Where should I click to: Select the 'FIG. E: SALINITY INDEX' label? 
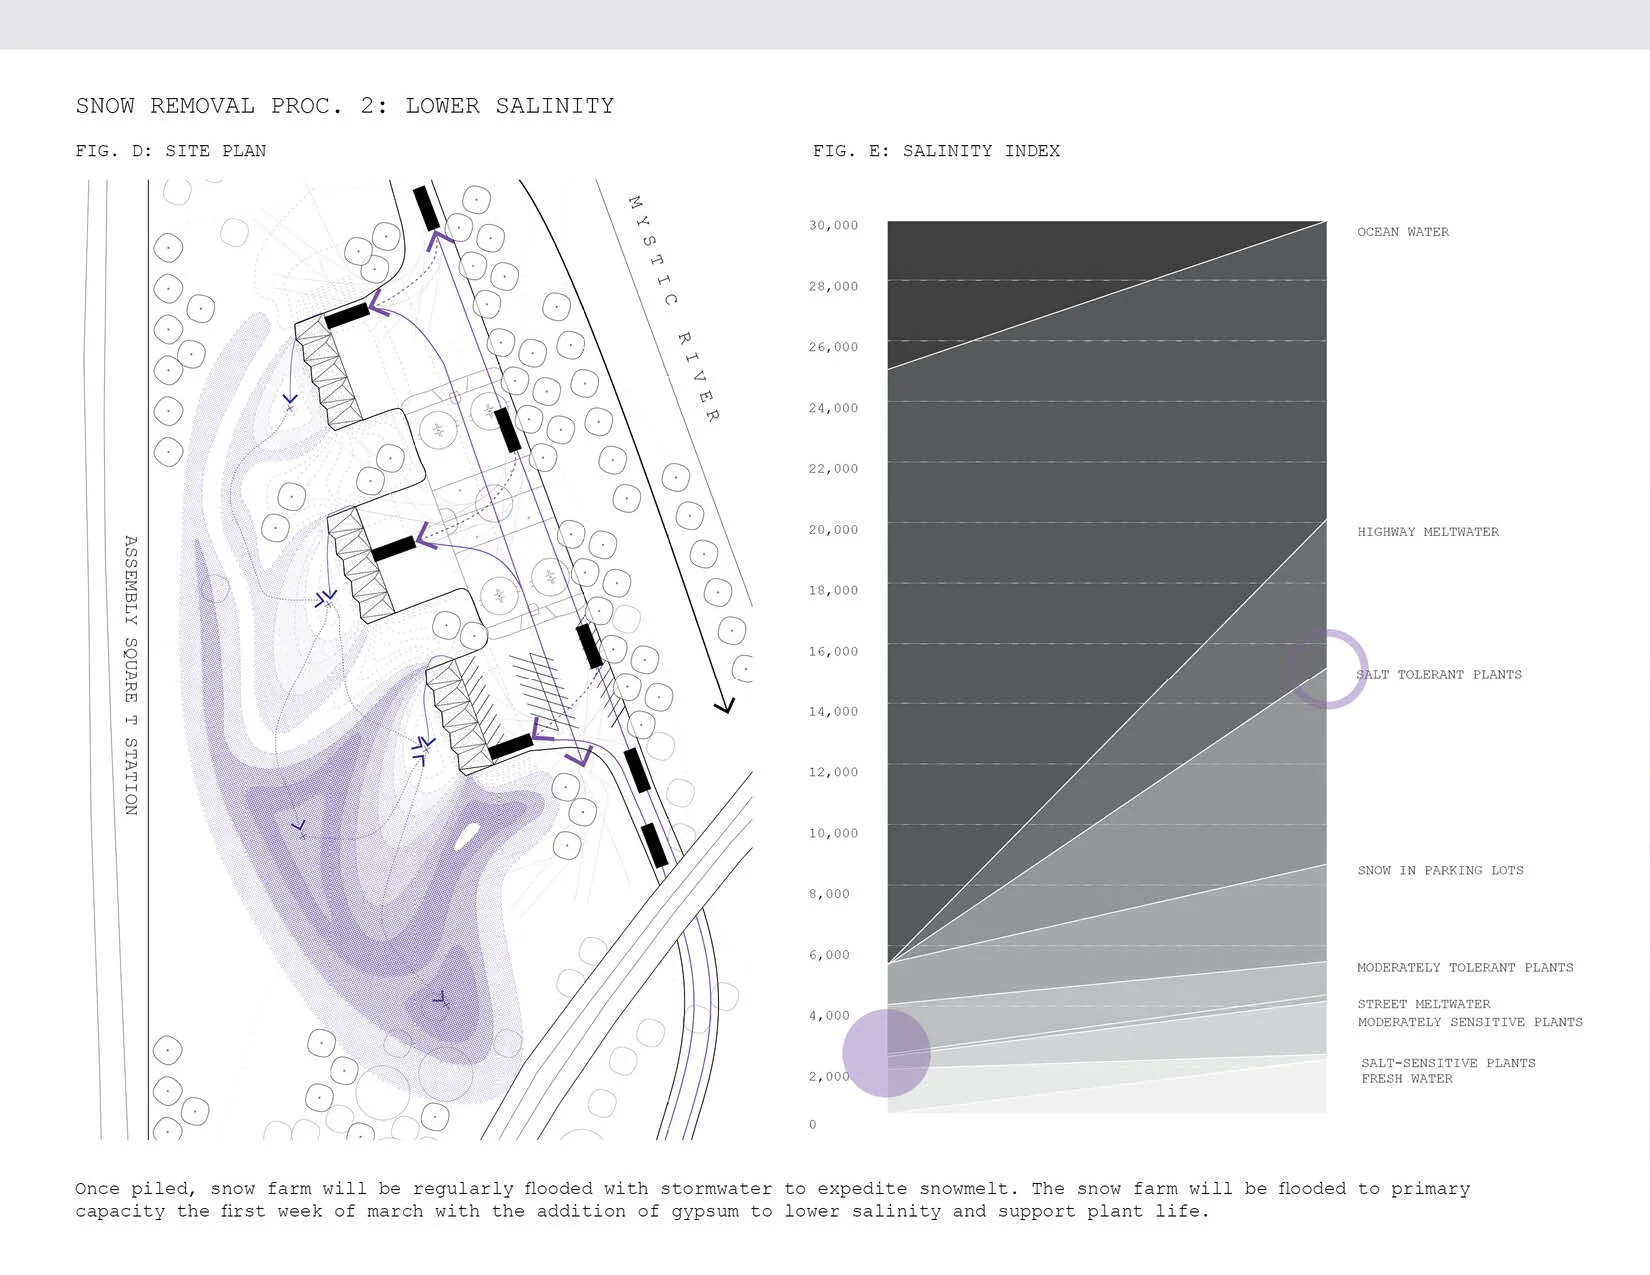936,151
